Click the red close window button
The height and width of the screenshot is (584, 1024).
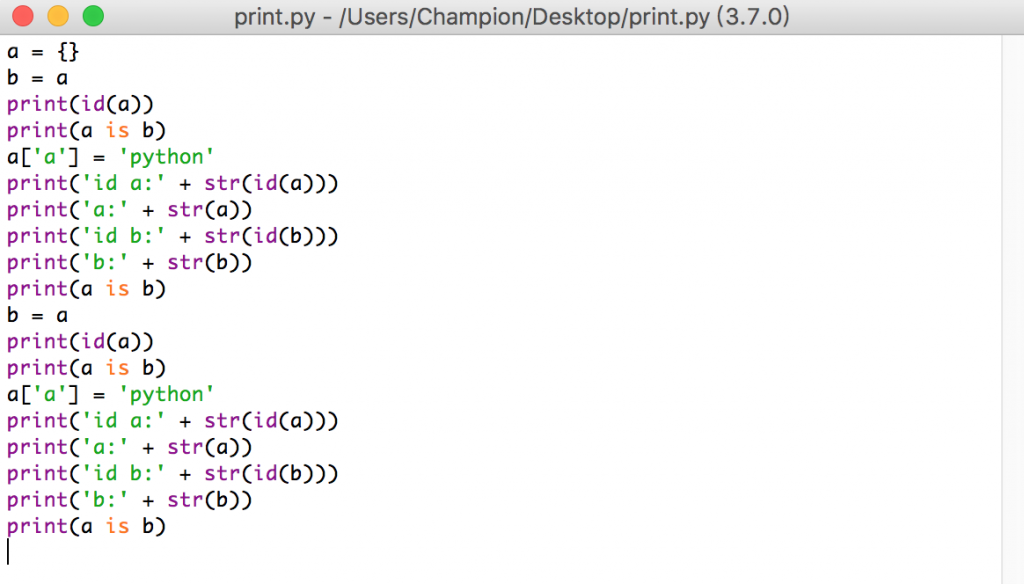coord(23,16)
